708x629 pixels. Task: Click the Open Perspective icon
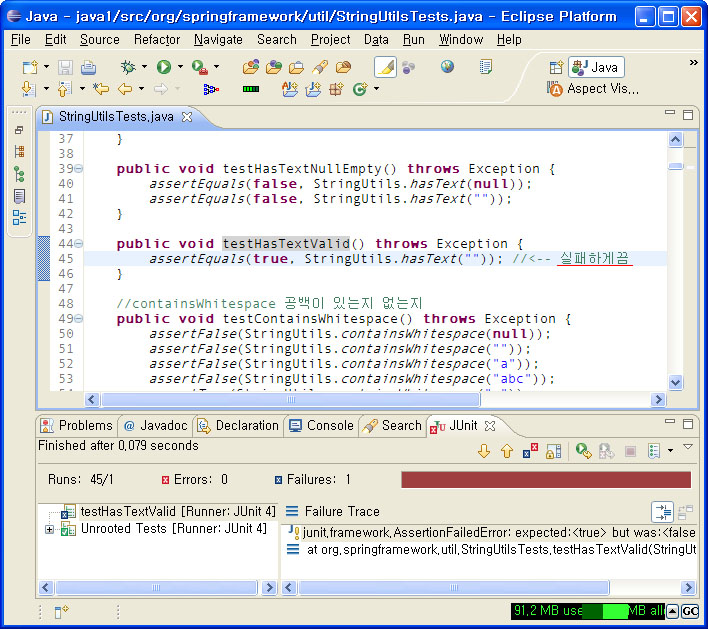point(556,68)
